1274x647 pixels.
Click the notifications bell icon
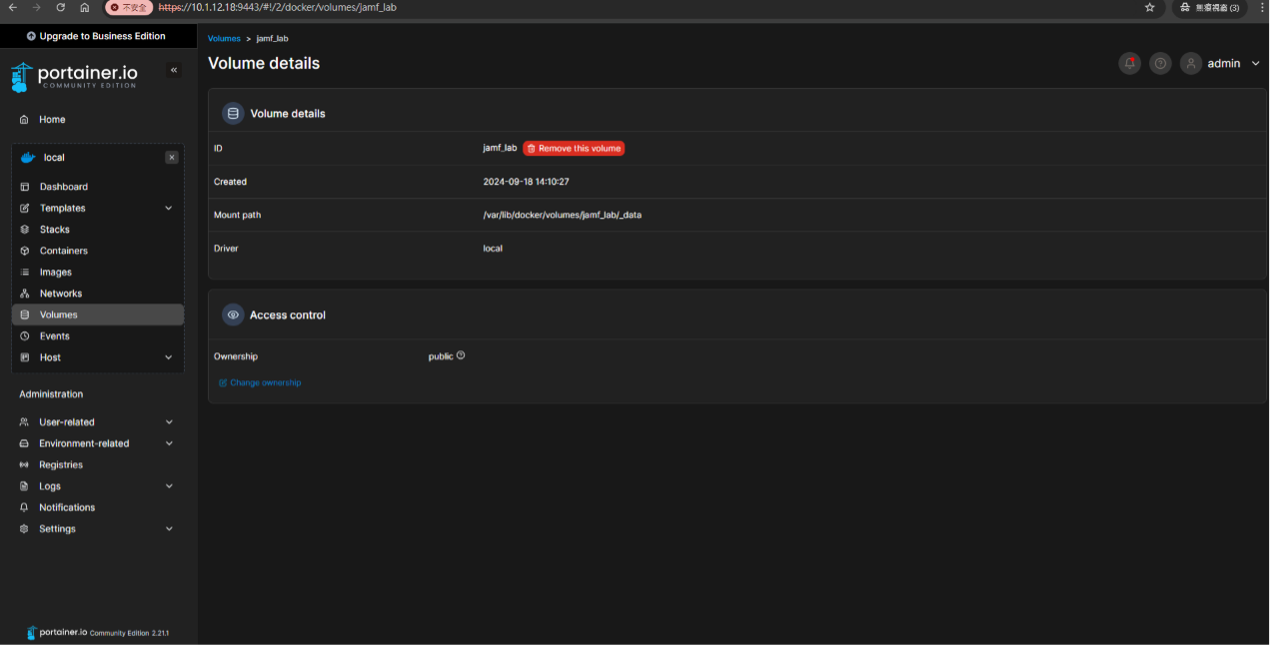coord(1129,63)
